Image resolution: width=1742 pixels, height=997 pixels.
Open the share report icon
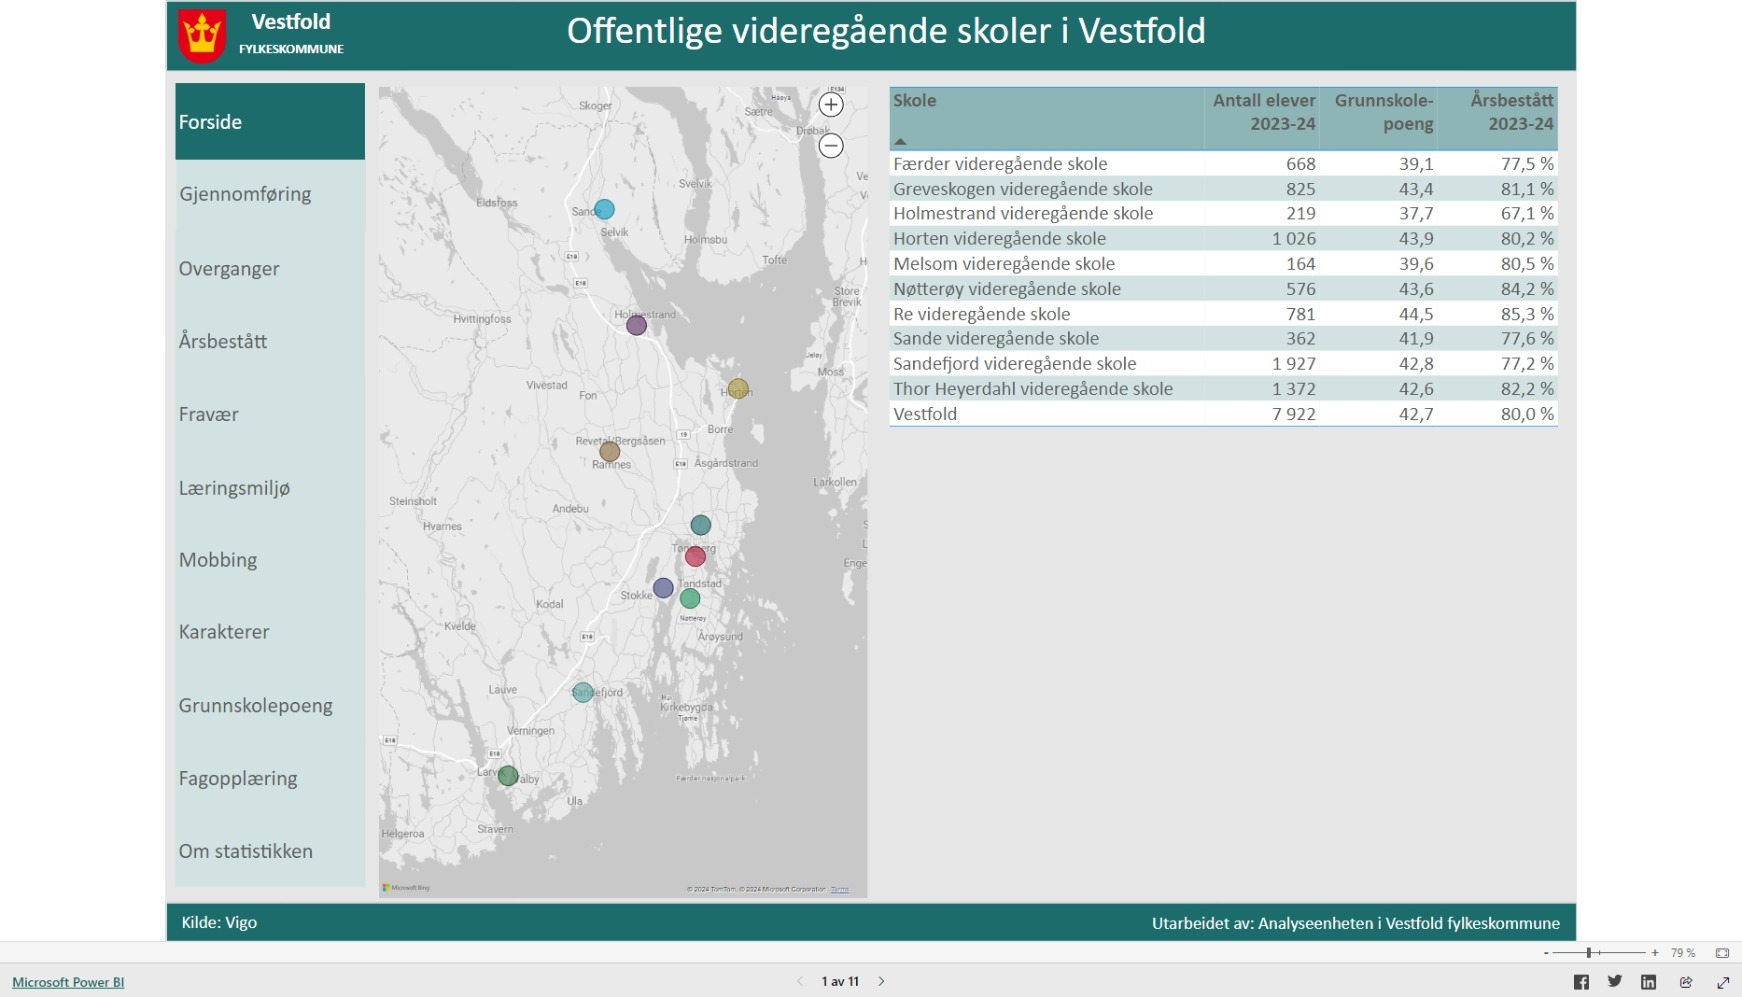pos(1686,982)
